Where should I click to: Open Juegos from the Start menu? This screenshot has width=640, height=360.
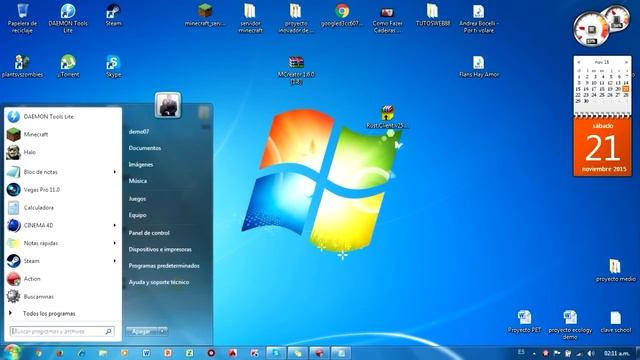[x=137, y=199]
